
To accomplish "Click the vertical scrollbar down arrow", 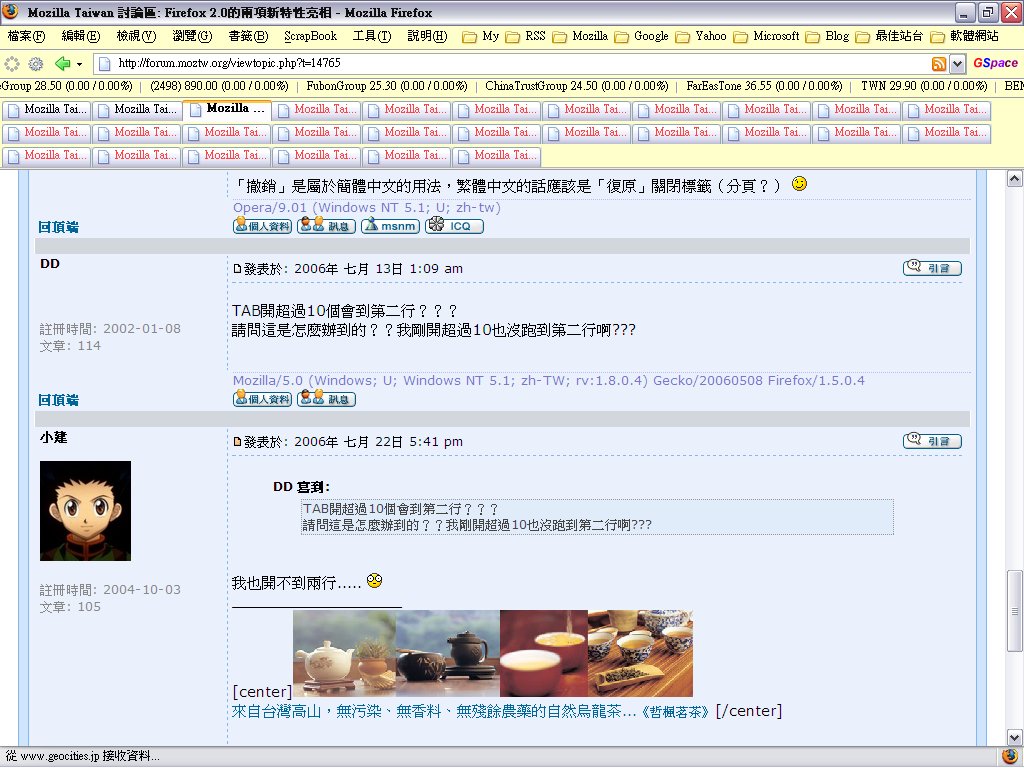I will coord(1014,735).
